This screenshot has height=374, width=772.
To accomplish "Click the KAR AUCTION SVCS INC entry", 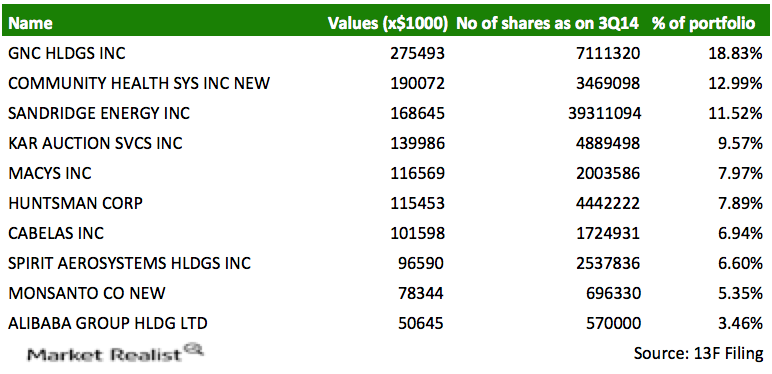I will [95, 144].
